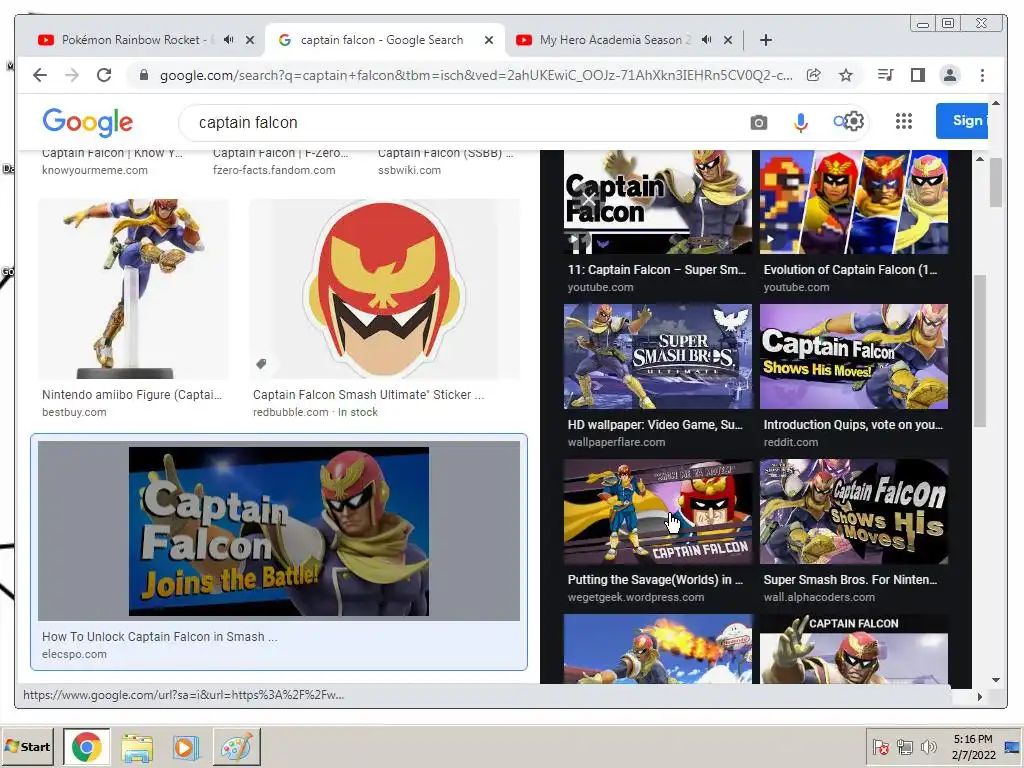Toggle the Chrome side panel icon
Image resolution: width=1024 pixels, height=768 pixels.
[918, 75]
